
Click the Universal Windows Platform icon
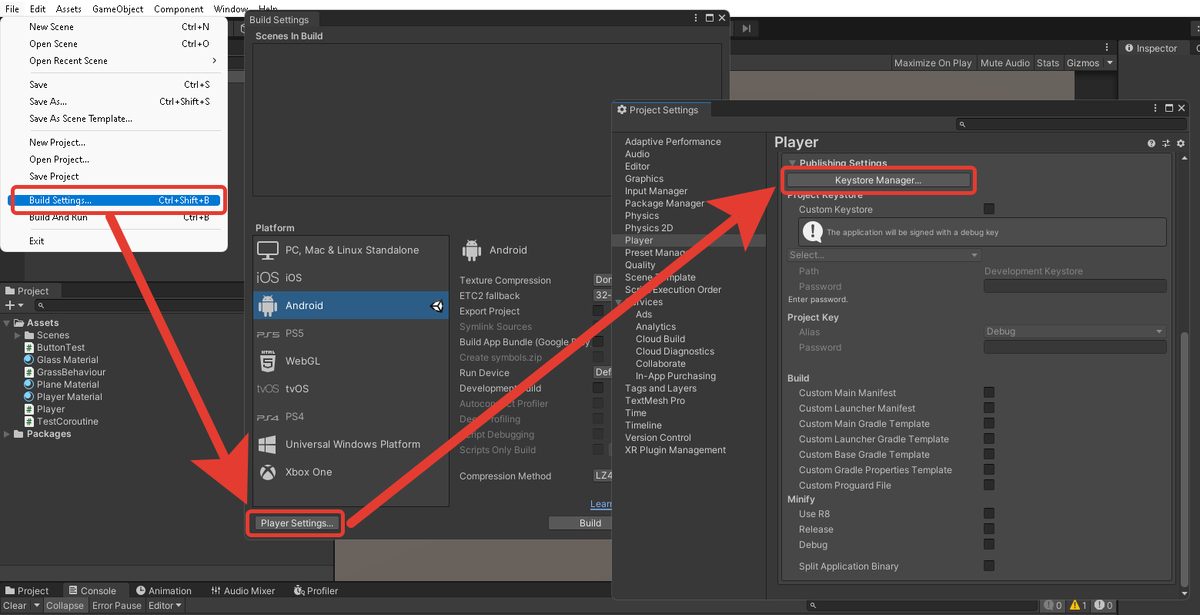267,444
